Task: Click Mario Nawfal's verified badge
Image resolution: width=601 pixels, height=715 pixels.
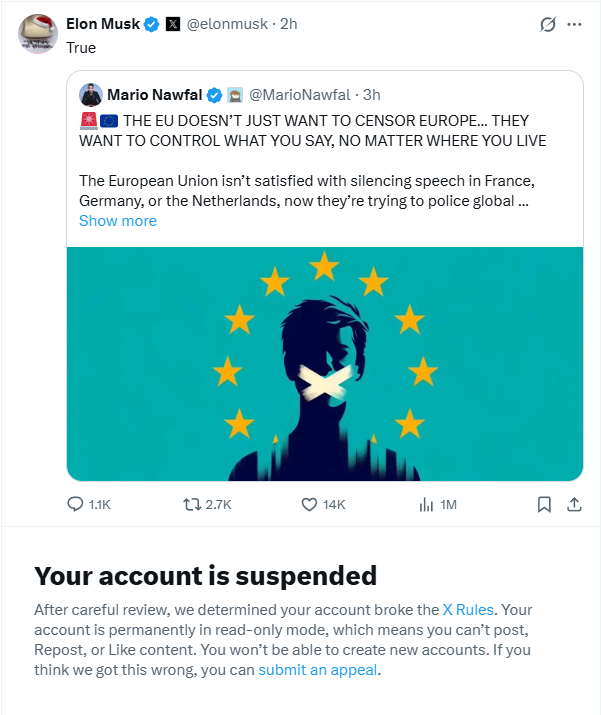Action: point(214,95)
